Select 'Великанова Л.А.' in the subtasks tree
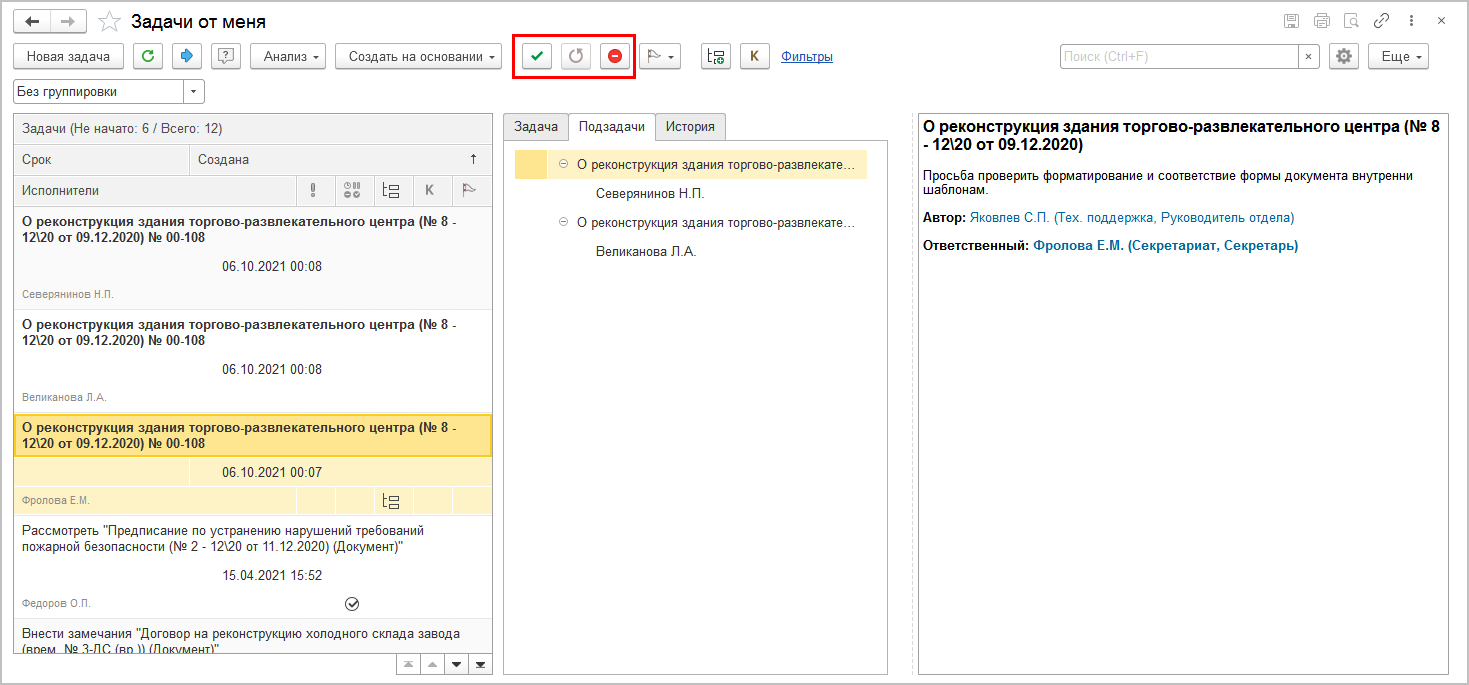 [646, 252]
